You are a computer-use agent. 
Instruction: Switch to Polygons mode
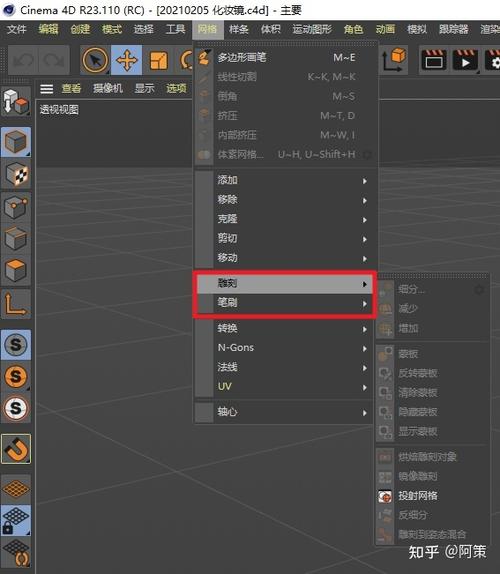pyautogui.click(x=16, y=270)
